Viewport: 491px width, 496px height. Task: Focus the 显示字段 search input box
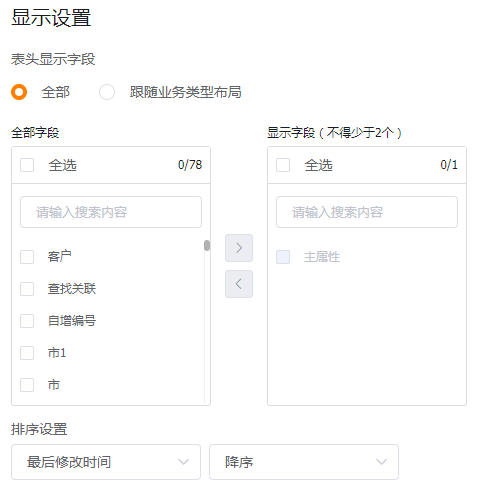[x=367, y=212]
